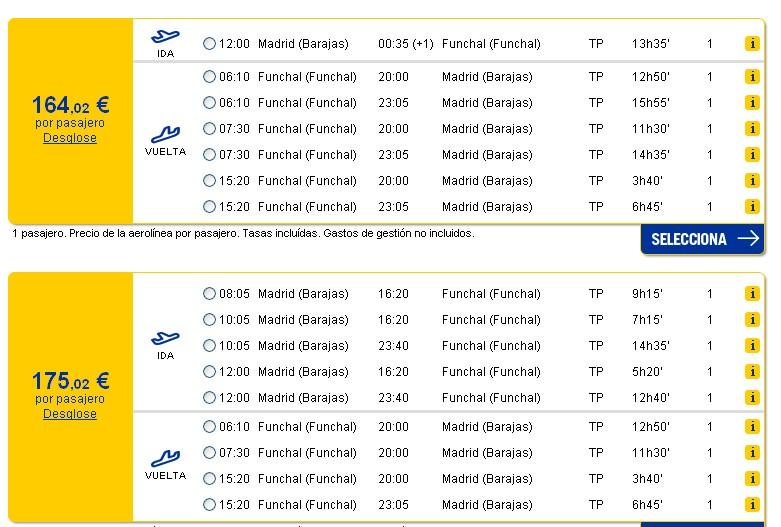Open info icon for 5h20' outbound flight
Screen dimensions: 781x527
[752, 372]
